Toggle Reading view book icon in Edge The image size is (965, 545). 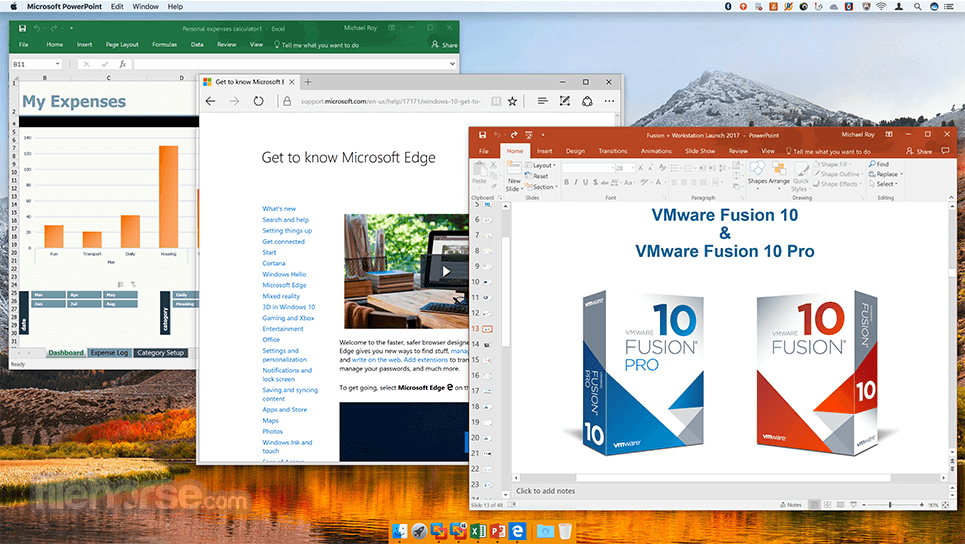coord(496,101)
